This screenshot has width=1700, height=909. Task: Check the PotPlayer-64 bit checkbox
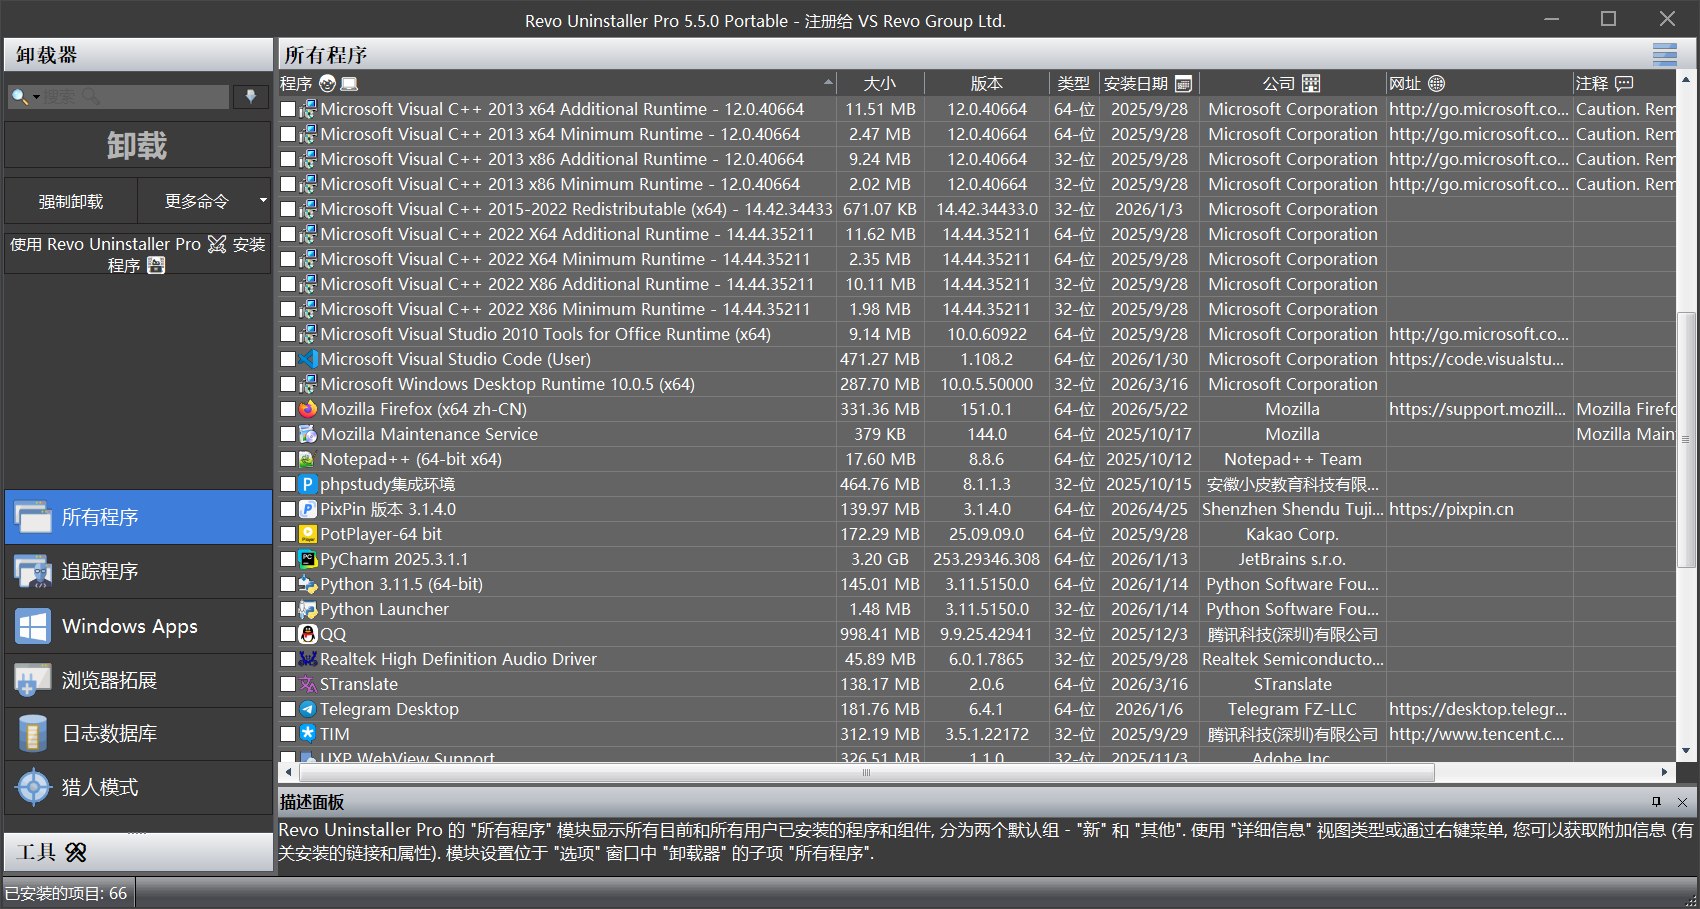click(x=288, y=534)
